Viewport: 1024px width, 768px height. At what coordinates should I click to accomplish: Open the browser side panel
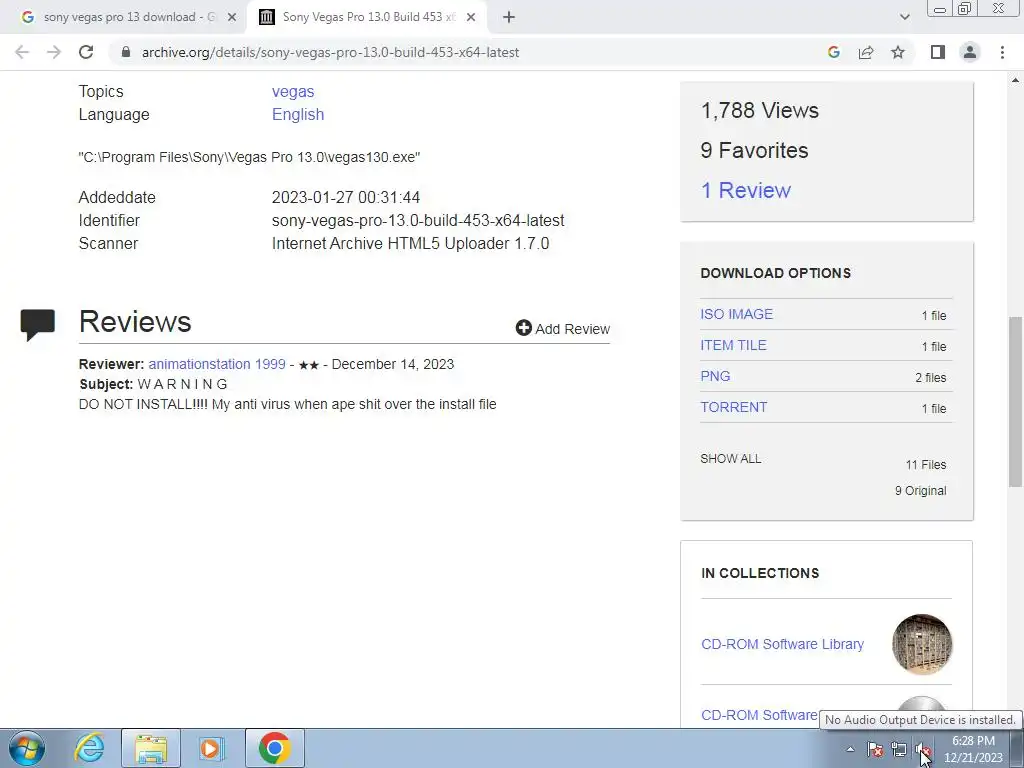coord(938,52)
